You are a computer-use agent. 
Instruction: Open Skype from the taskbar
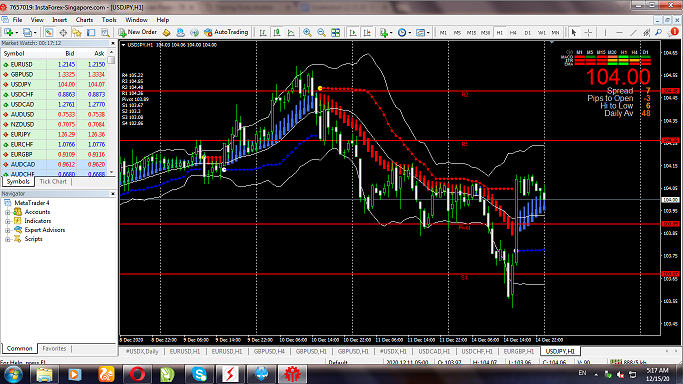(x=199, y=374)
